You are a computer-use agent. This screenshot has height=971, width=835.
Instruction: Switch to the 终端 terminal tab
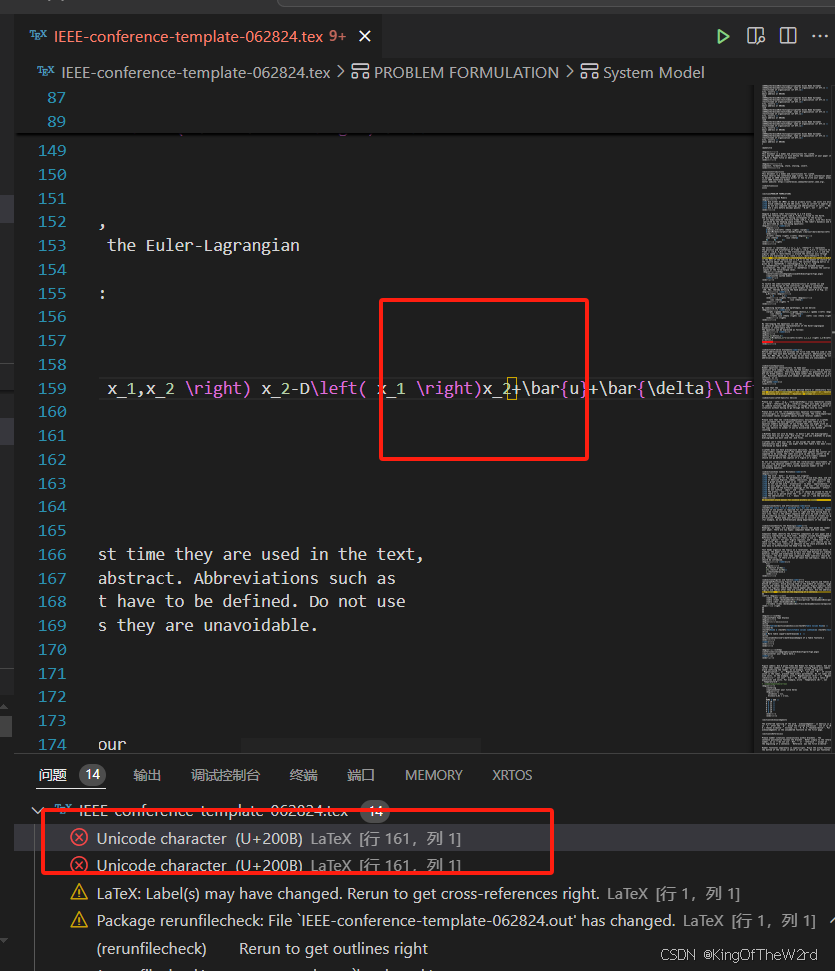302,775
